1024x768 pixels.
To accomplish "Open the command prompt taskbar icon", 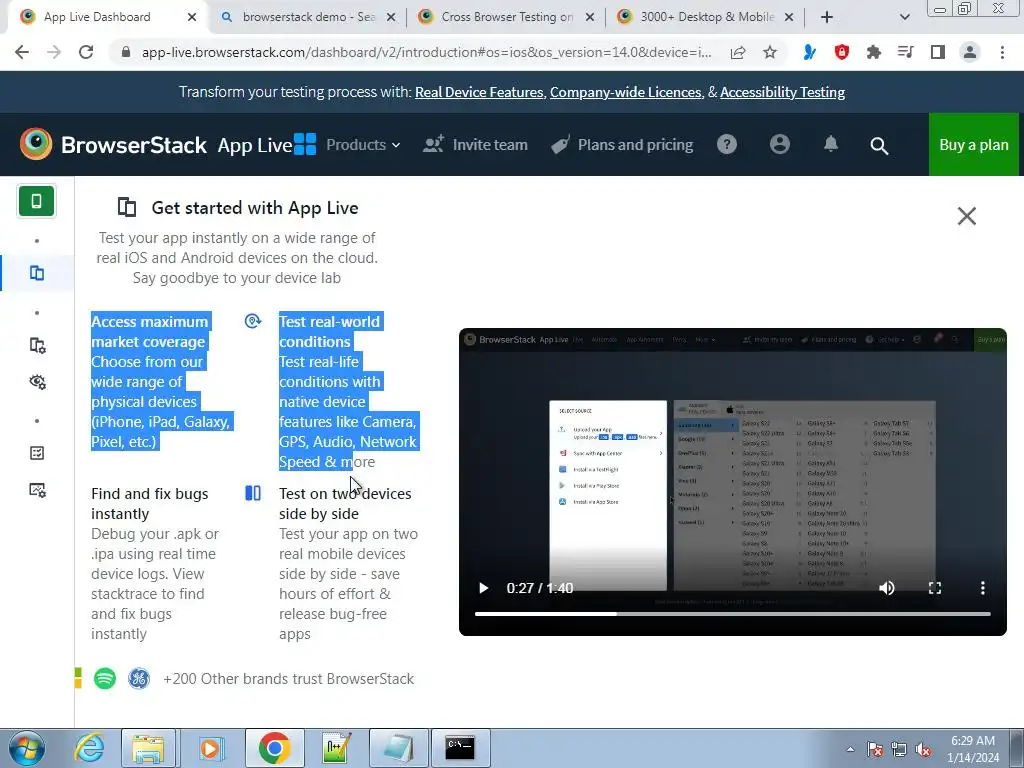I will pyautogui.click(x=460, y=748).
